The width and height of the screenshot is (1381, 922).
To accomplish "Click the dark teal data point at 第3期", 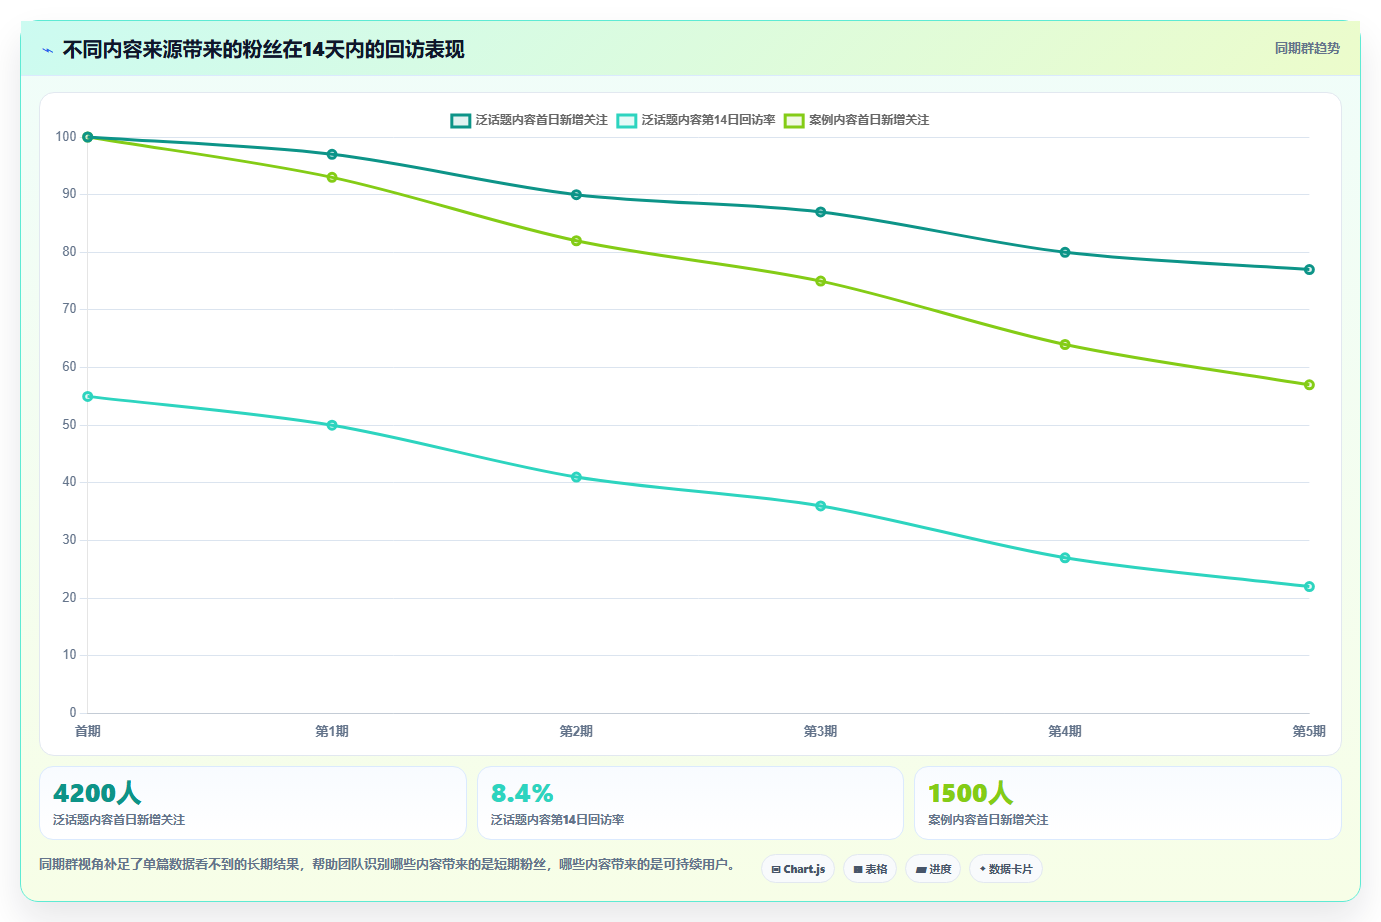I will tap(821, 212).
